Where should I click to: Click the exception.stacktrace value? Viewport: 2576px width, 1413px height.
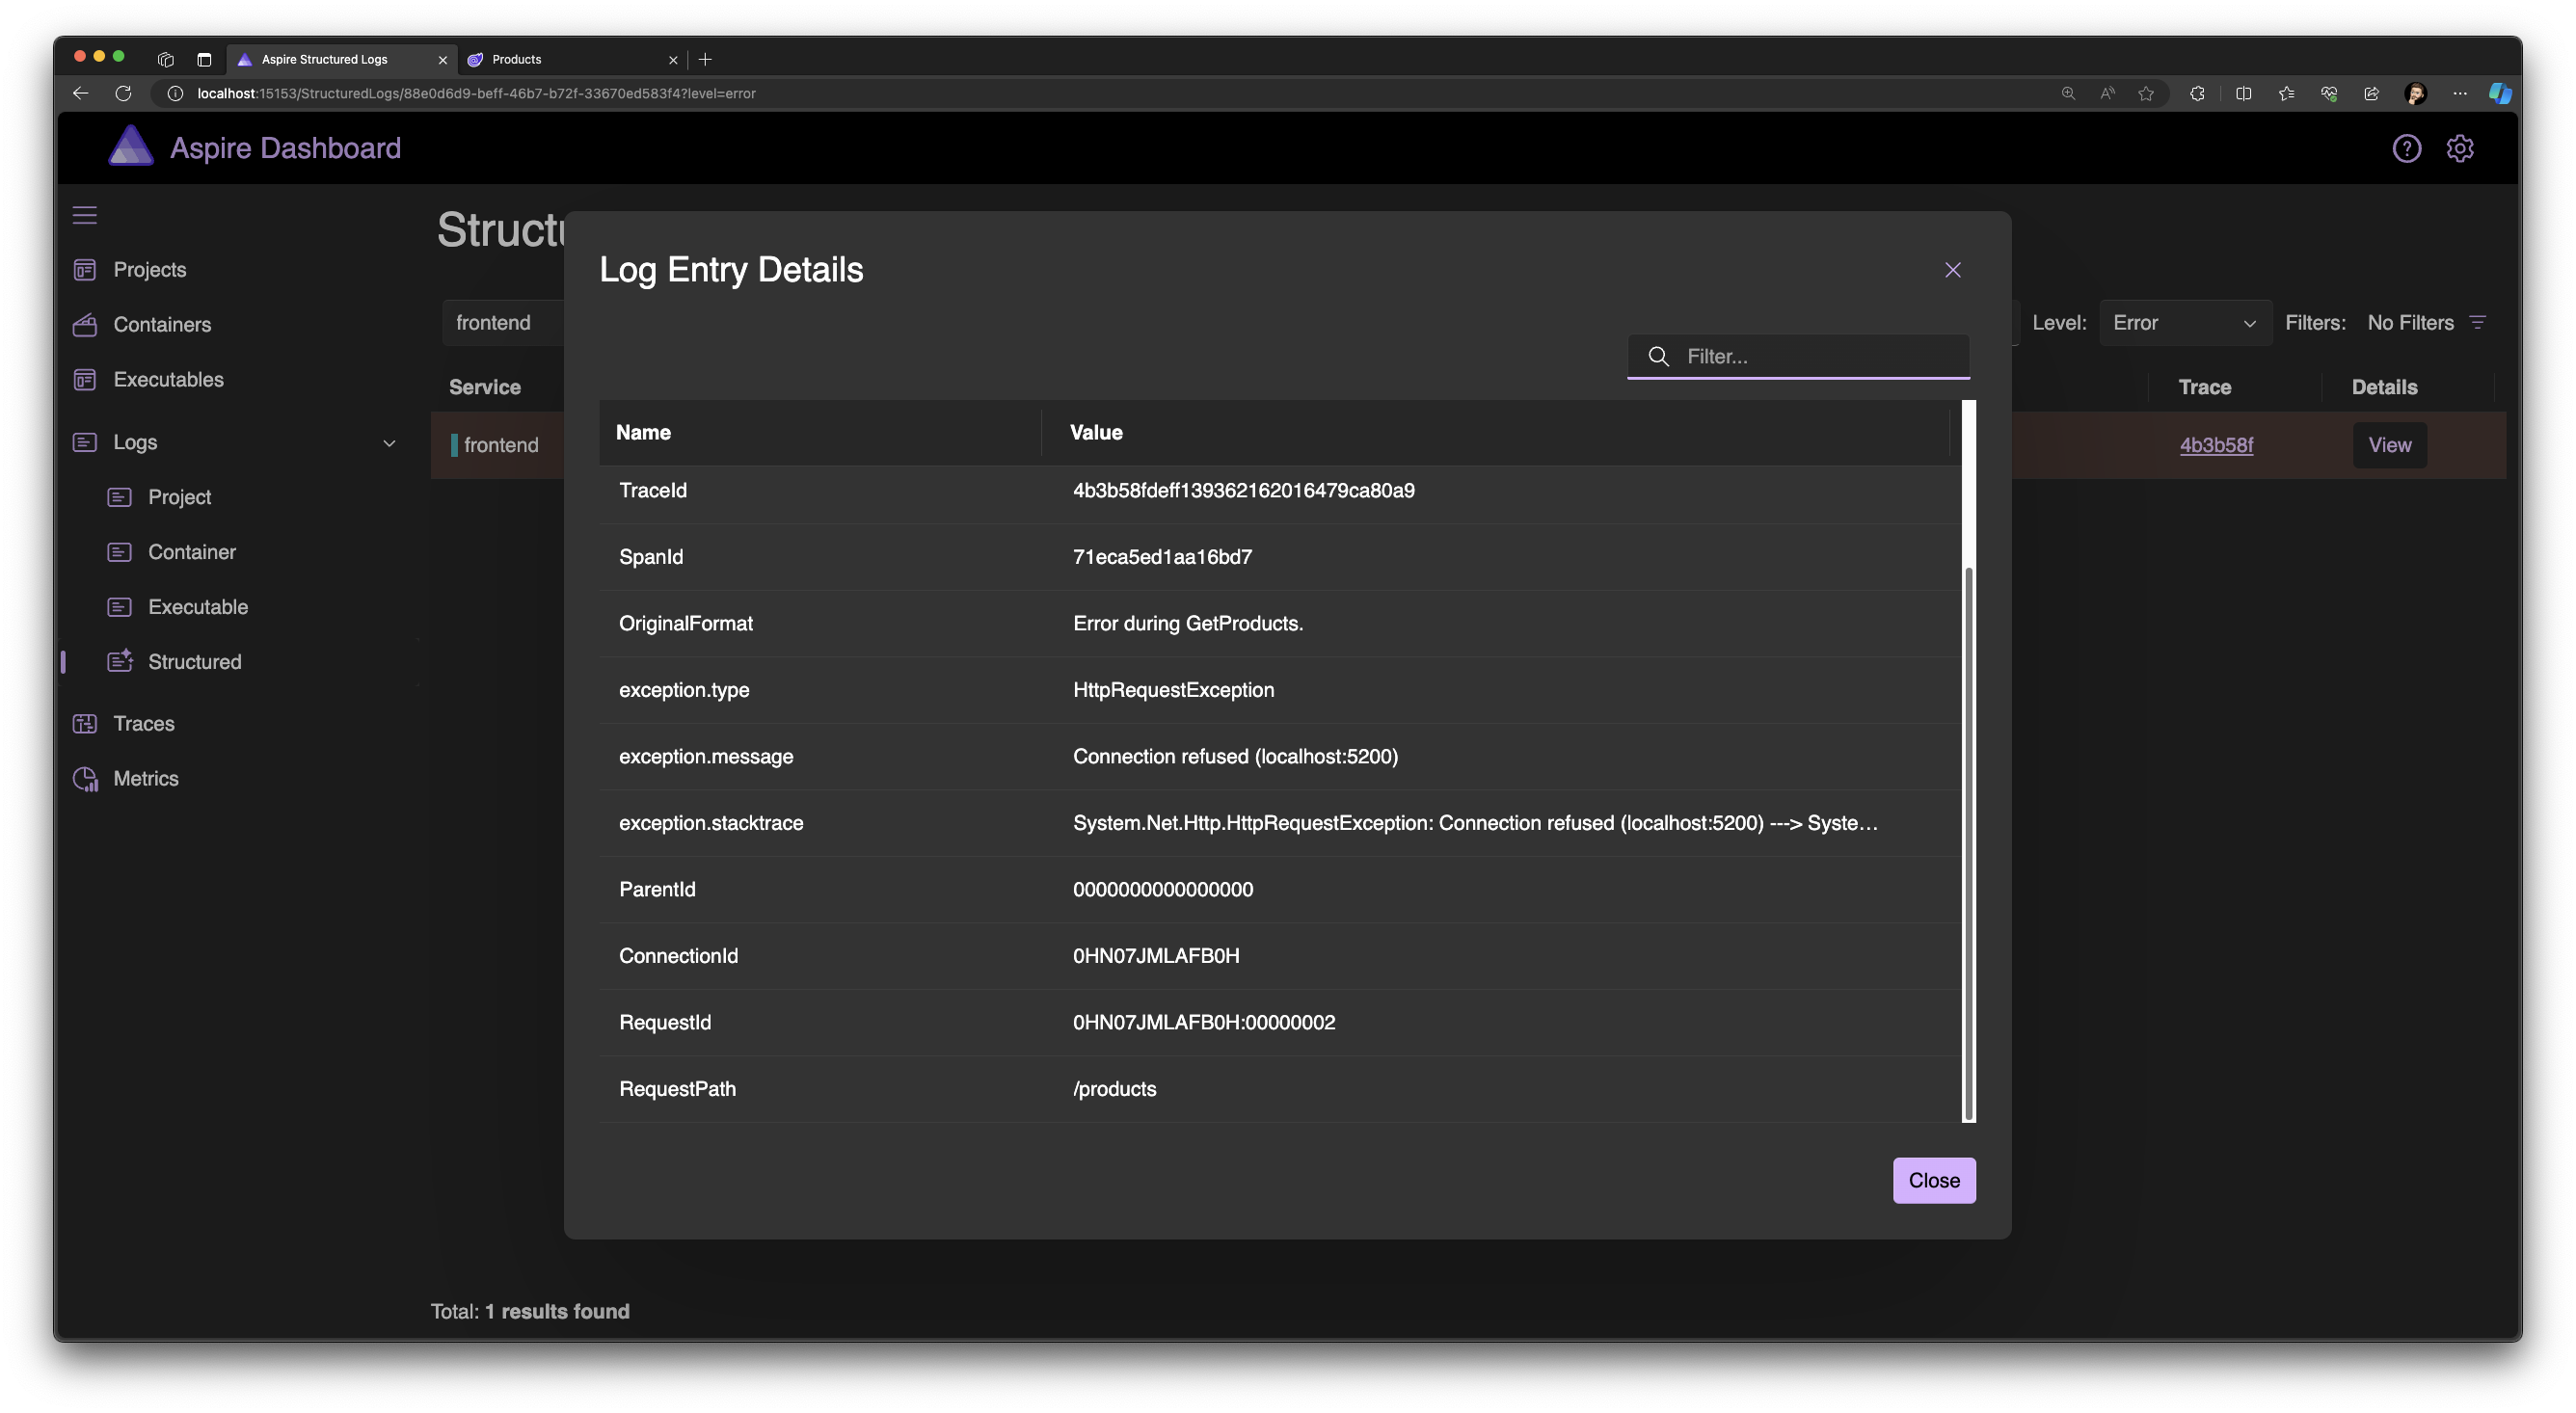pos(1475,823)
